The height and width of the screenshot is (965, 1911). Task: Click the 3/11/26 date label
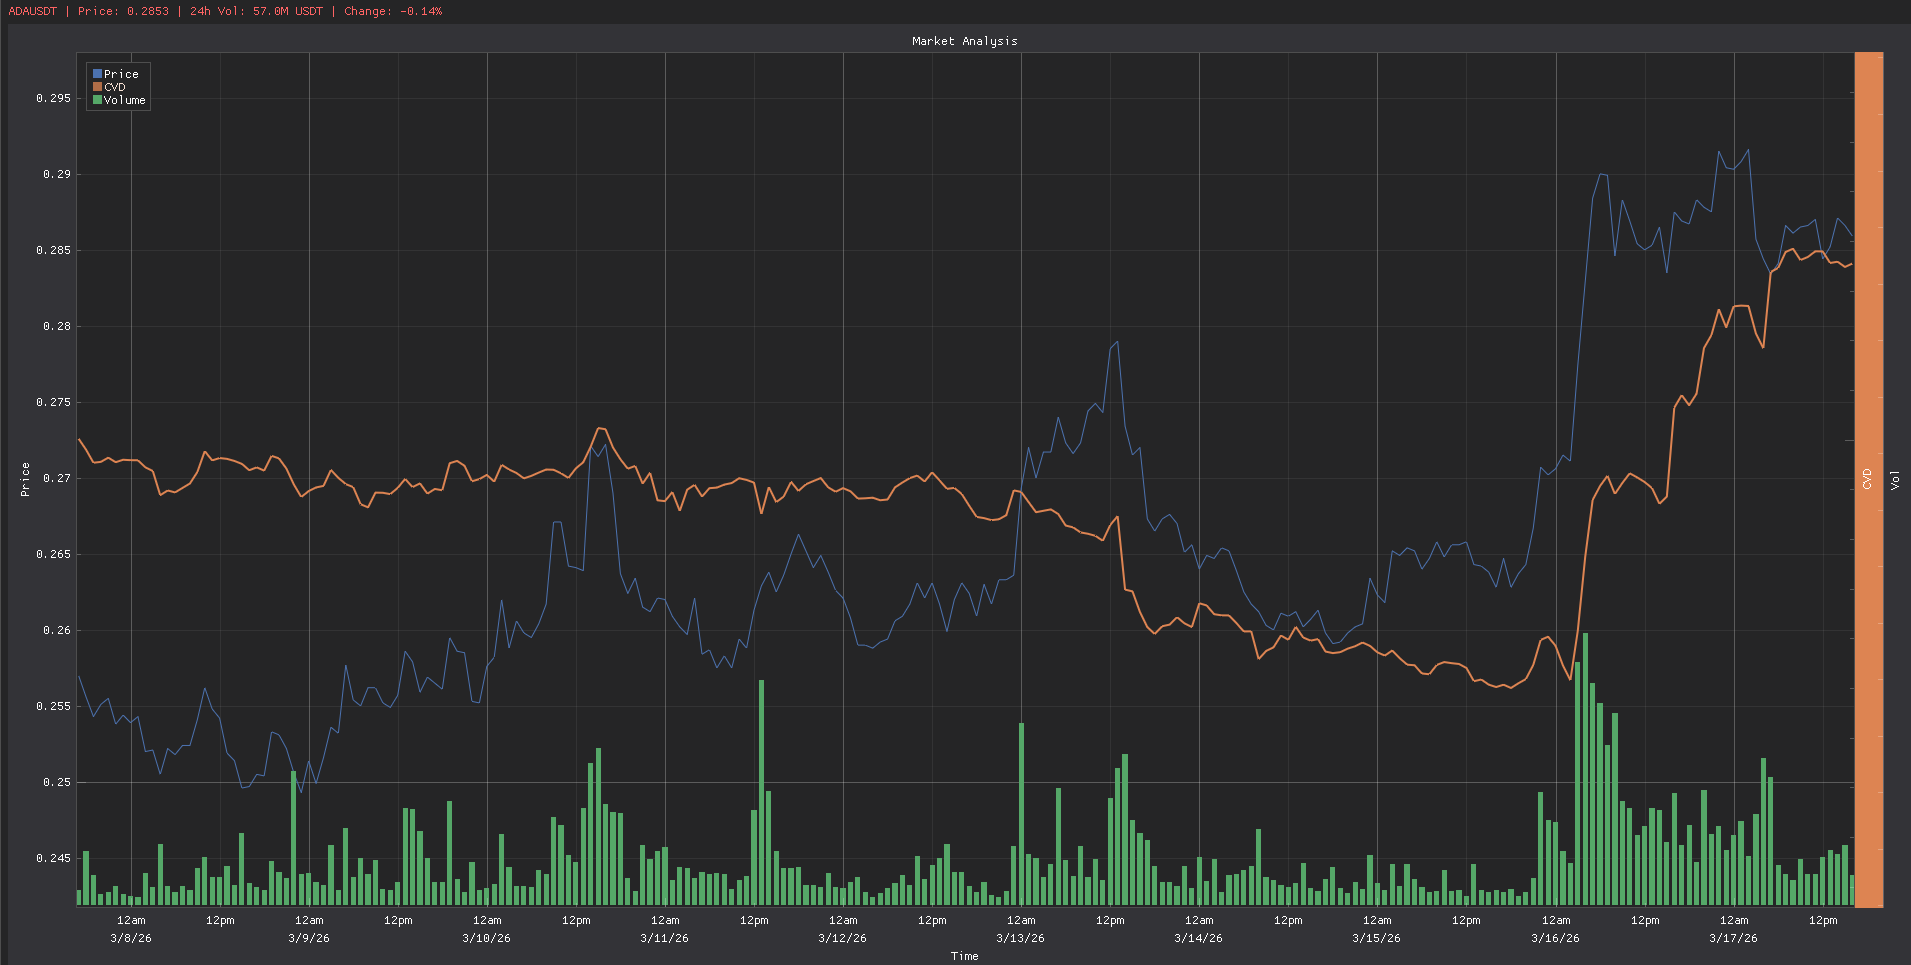point(665,938)
